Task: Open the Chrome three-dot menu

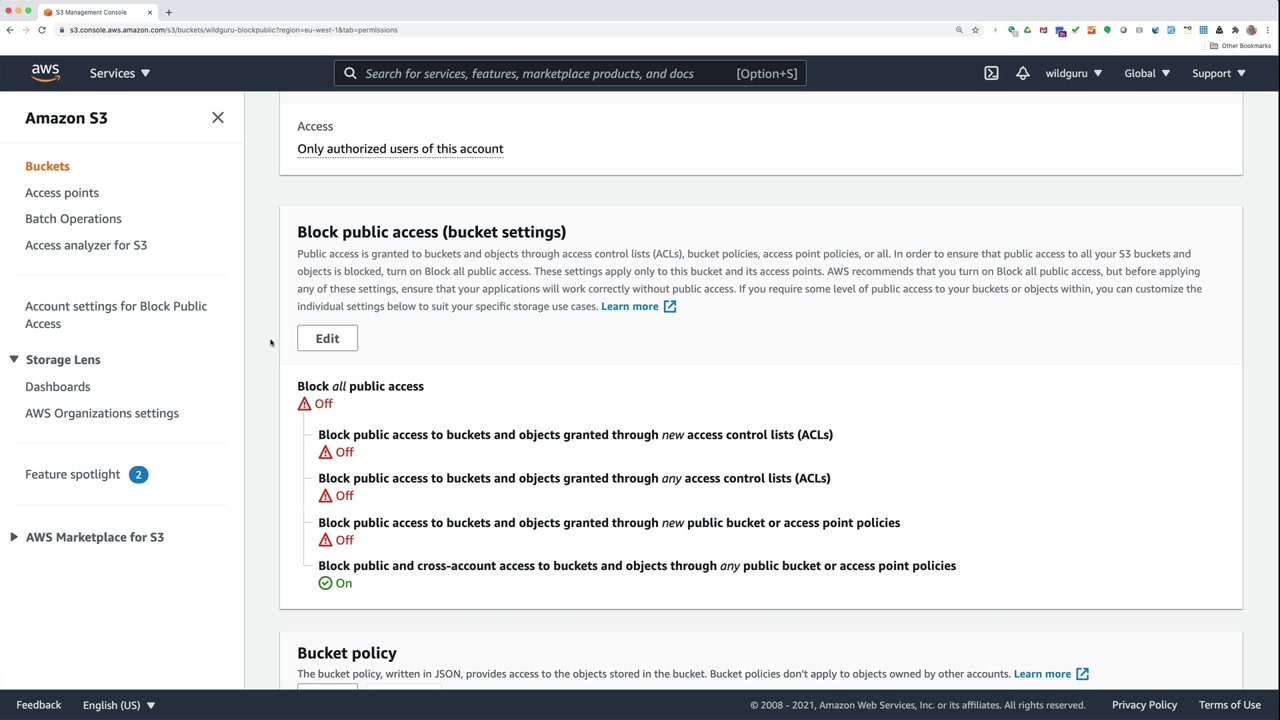Action: pos(1267,30)
